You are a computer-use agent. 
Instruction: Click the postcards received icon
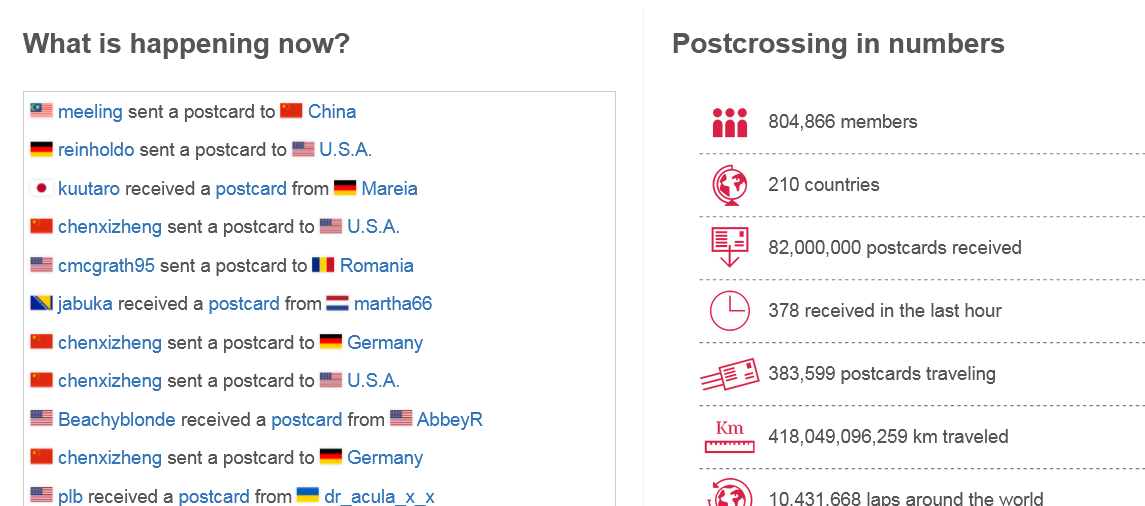pyautogui.click(x=729, y=247)
